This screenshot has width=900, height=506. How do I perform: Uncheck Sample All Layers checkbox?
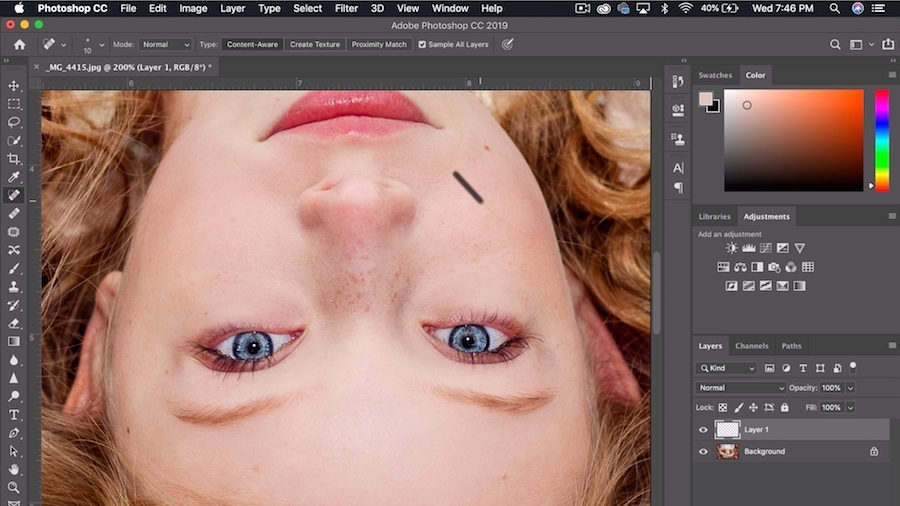point(422,45)
